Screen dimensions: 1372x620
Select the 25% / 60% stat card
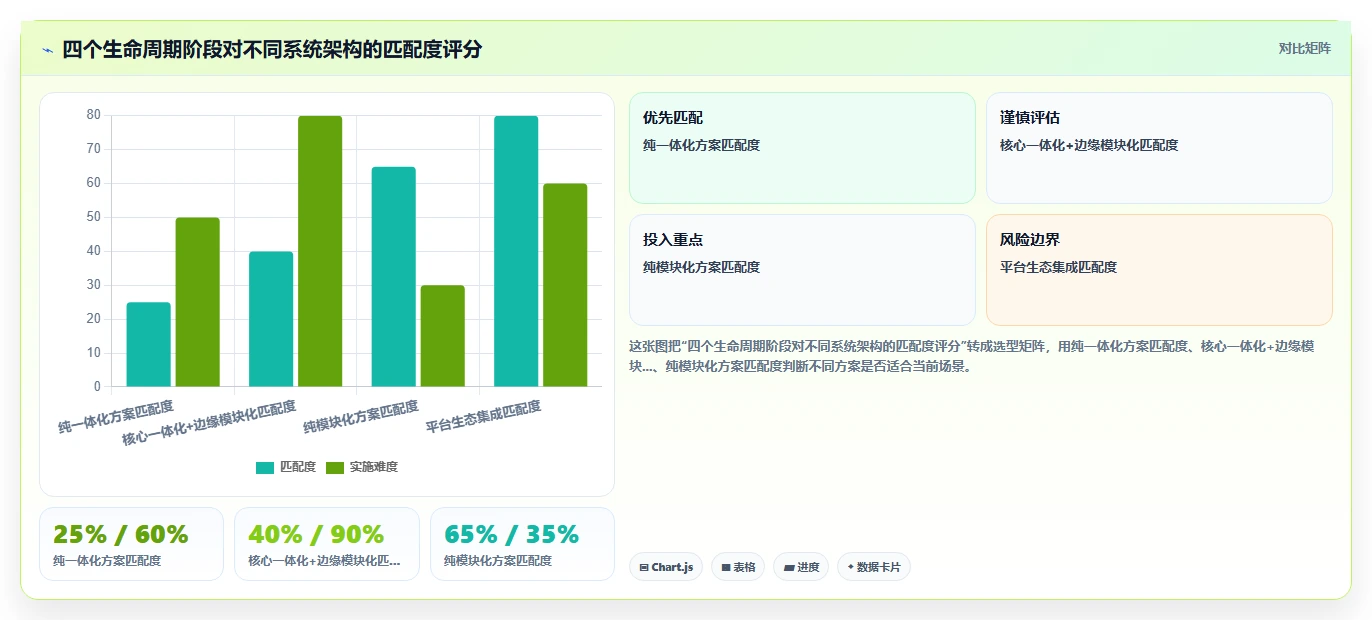pos(131,544)
